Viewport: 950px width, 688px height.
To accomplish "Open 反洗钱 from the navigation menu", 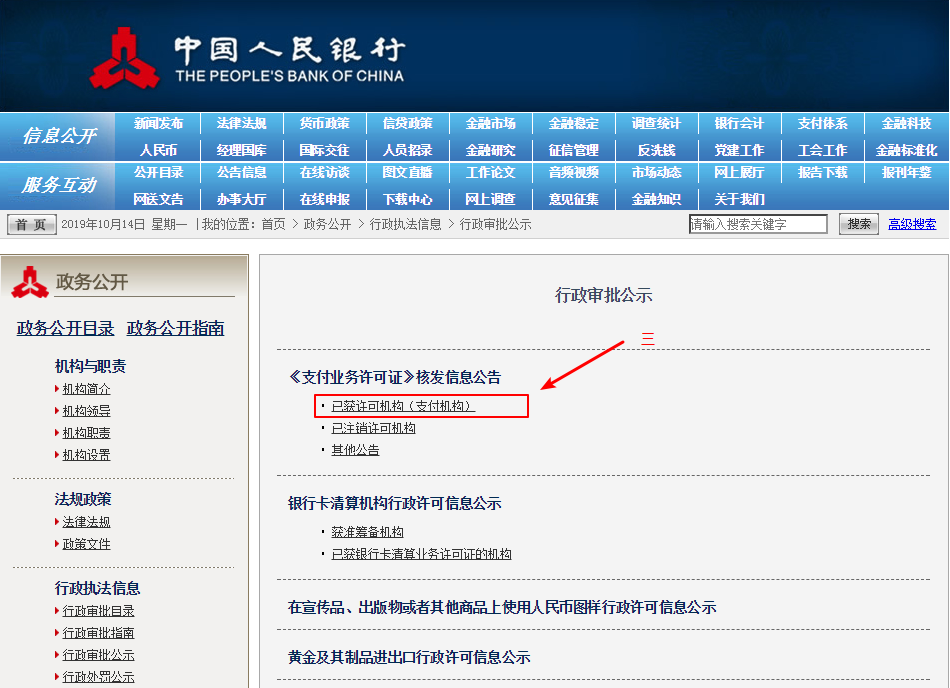I will [x=656, y=150].
